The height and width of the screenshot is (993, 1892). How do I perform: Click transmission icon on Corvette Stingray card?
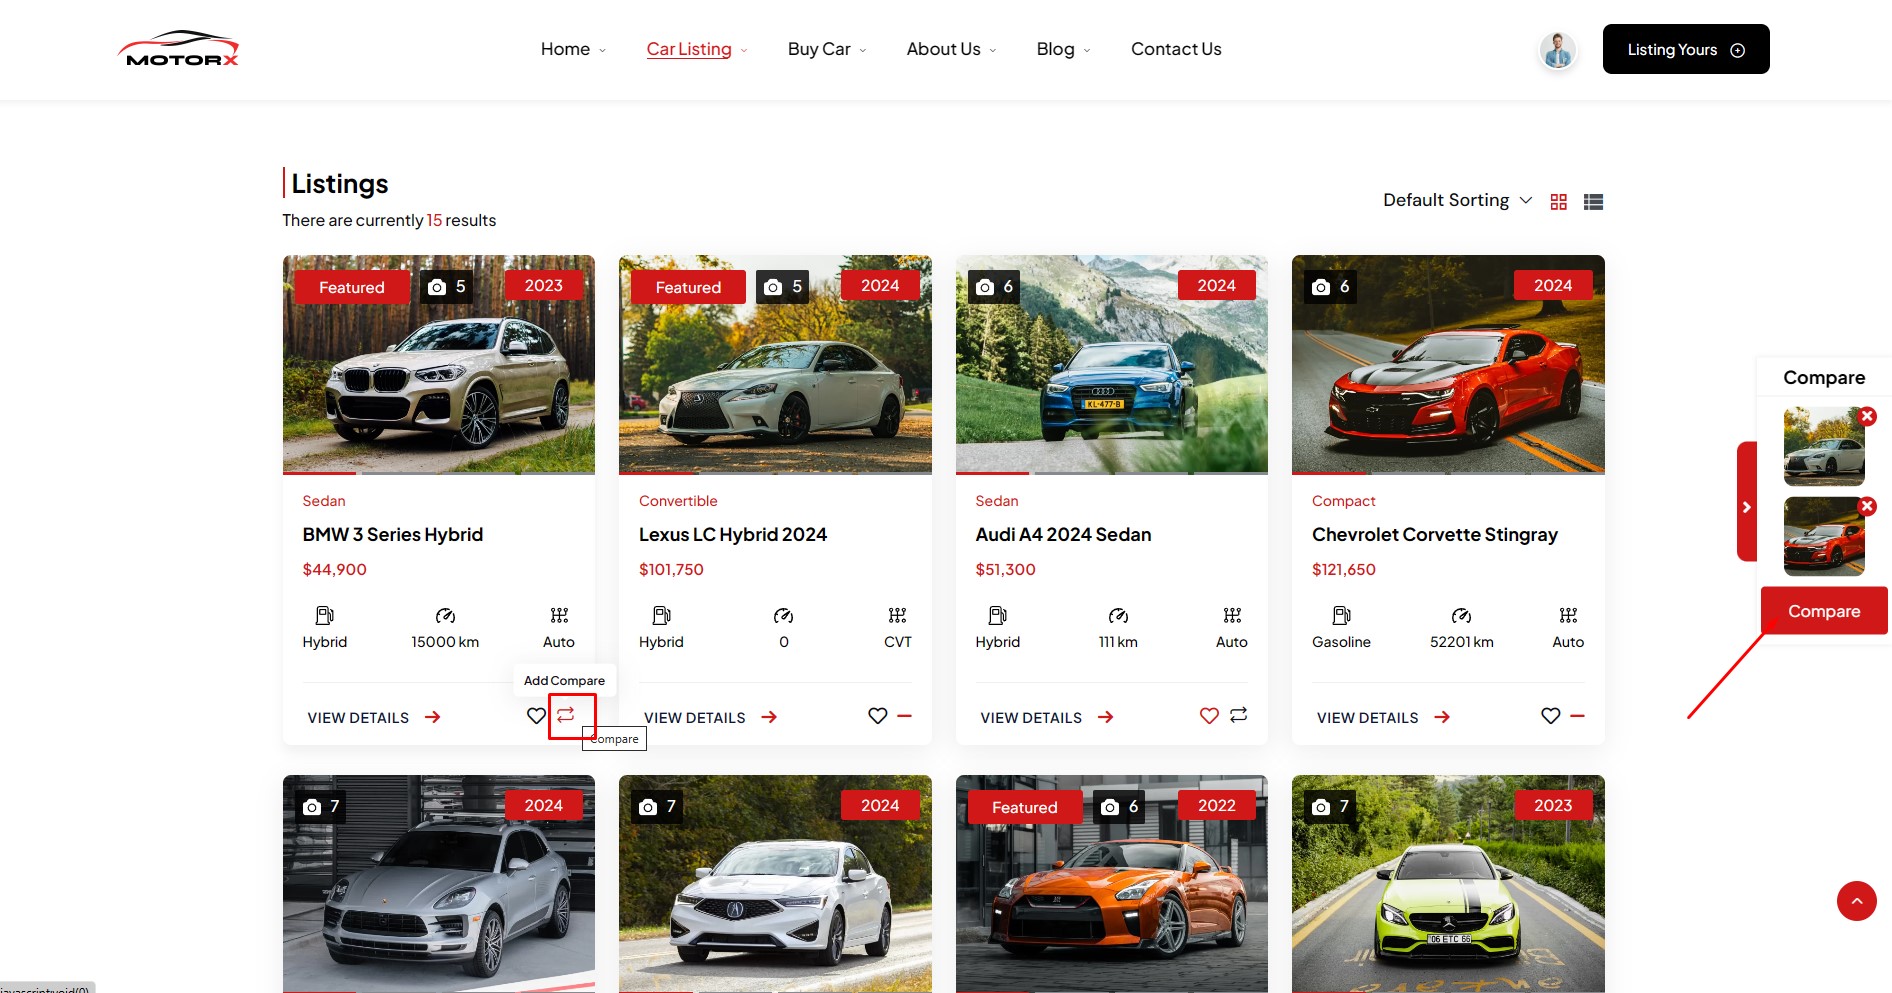coord(1568,615)
